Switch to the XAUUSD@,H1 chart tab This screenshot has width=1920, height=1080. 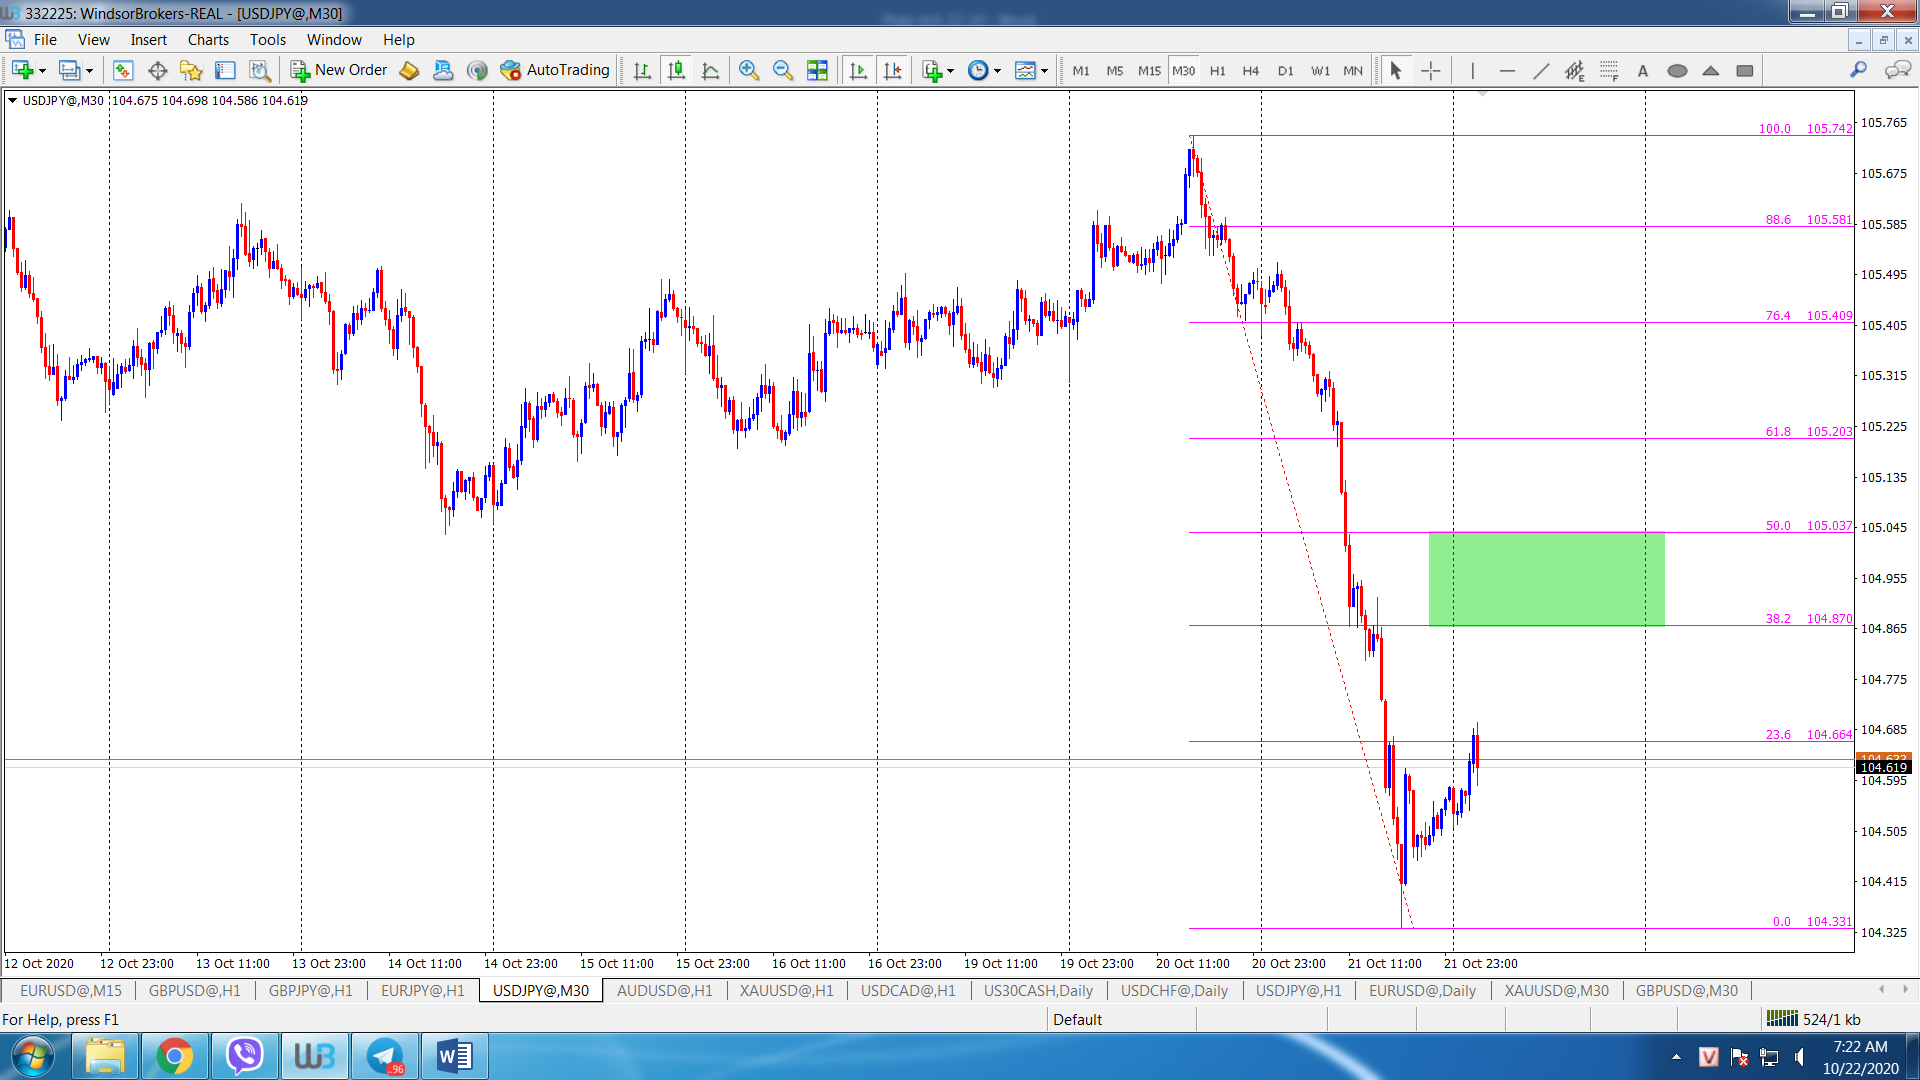[787, 990]
